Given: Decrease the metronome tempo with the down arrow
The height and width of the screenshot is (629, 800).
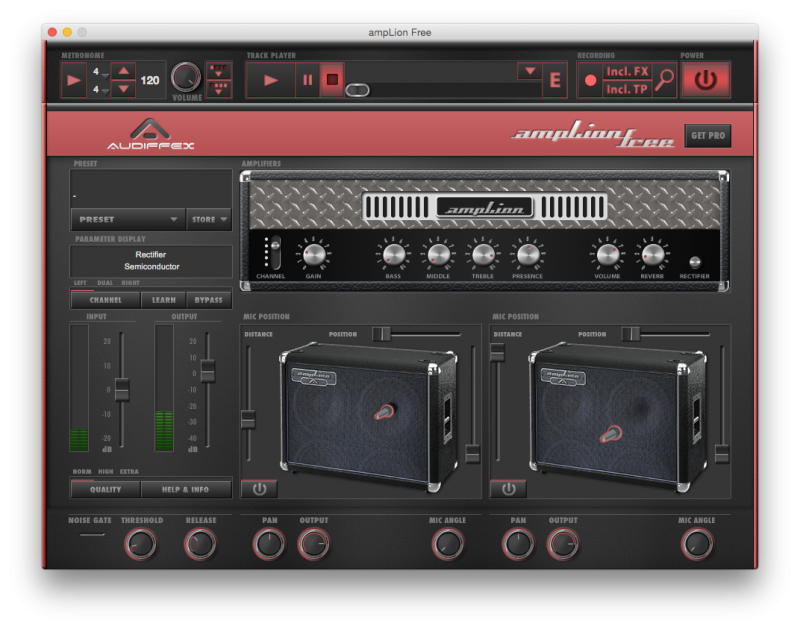Looking at the screenshot, I should click(123, 89).
